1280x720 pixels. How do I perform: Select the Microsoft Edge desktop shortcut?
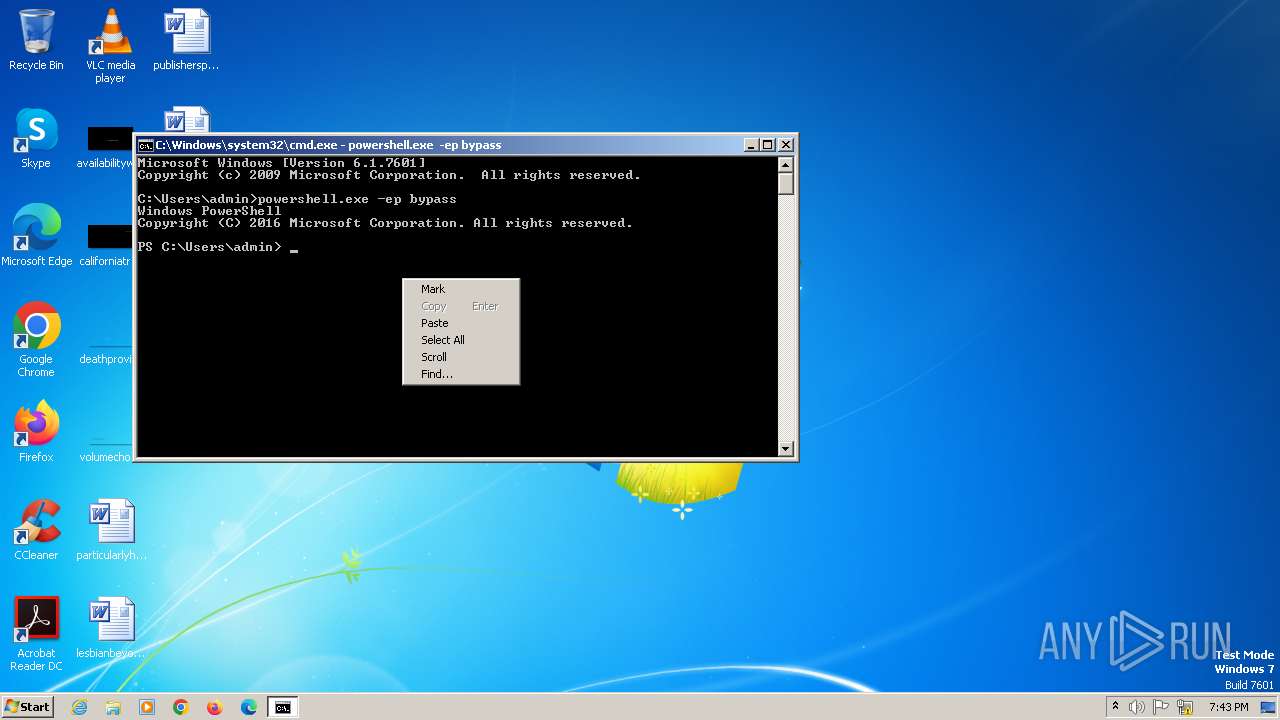click(x=36, y=236)
